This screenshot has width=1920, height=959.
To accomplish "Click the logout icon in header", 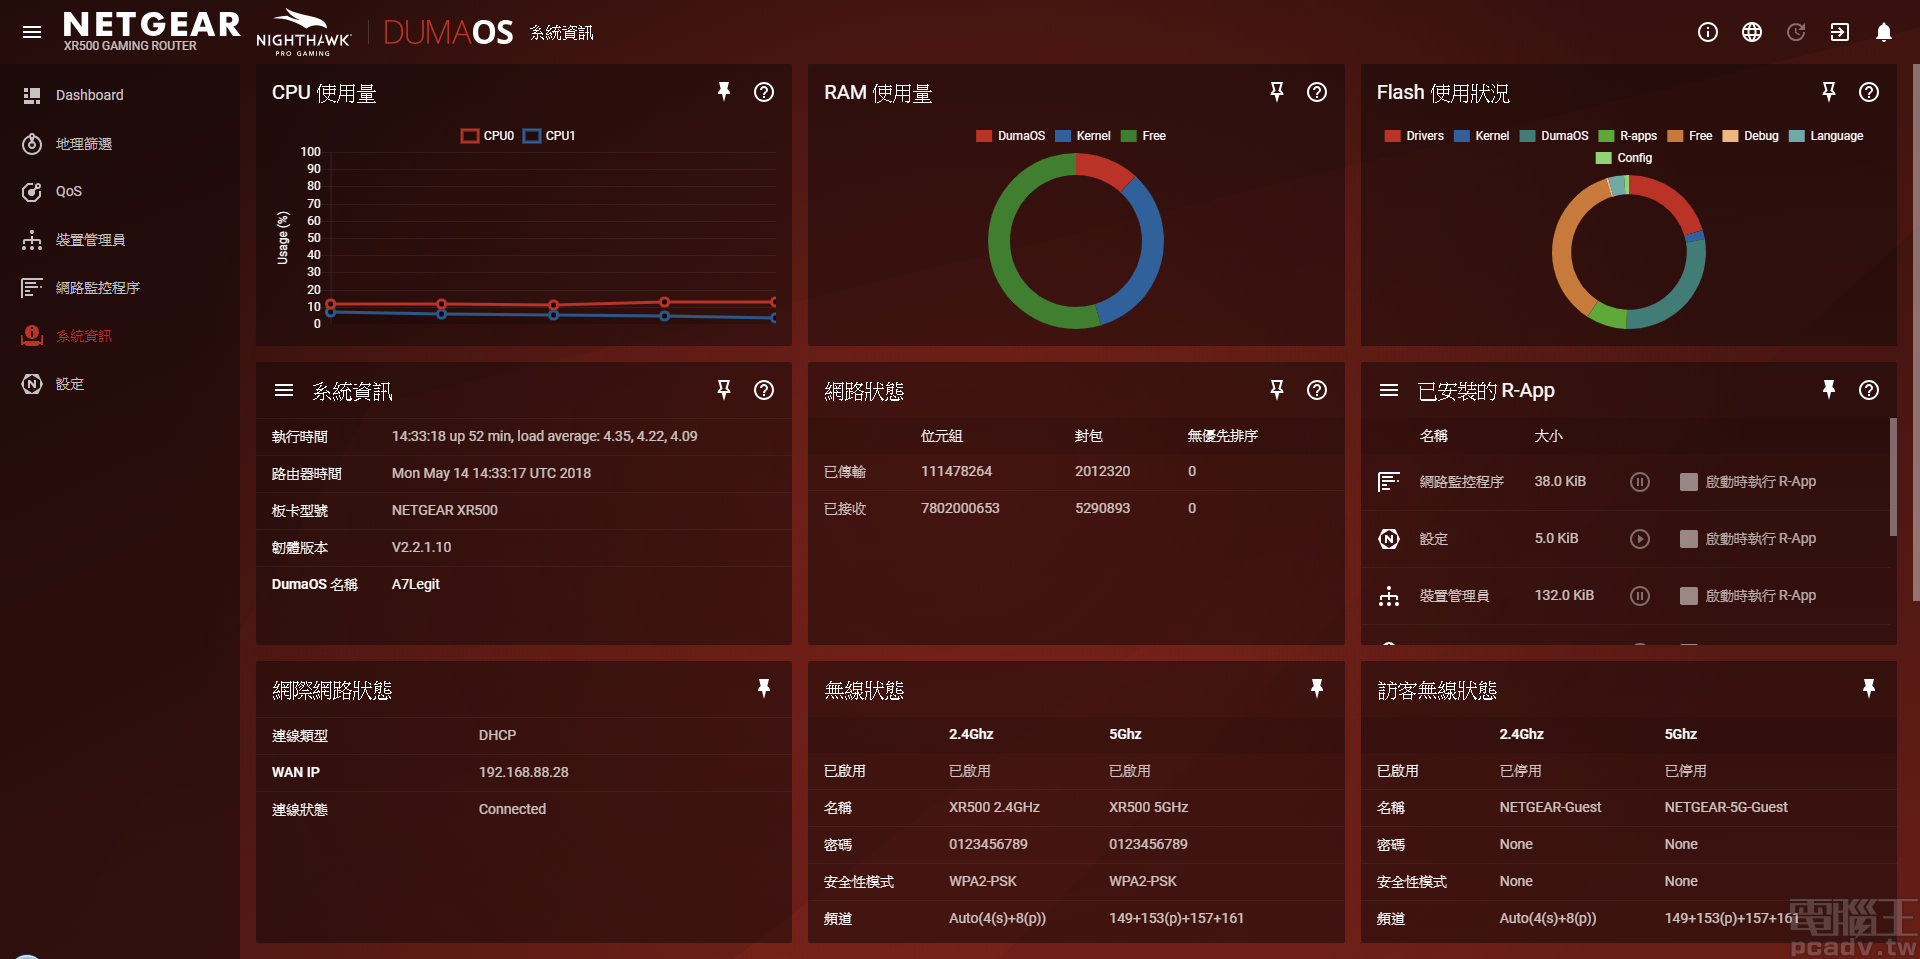I will 1839,32.
